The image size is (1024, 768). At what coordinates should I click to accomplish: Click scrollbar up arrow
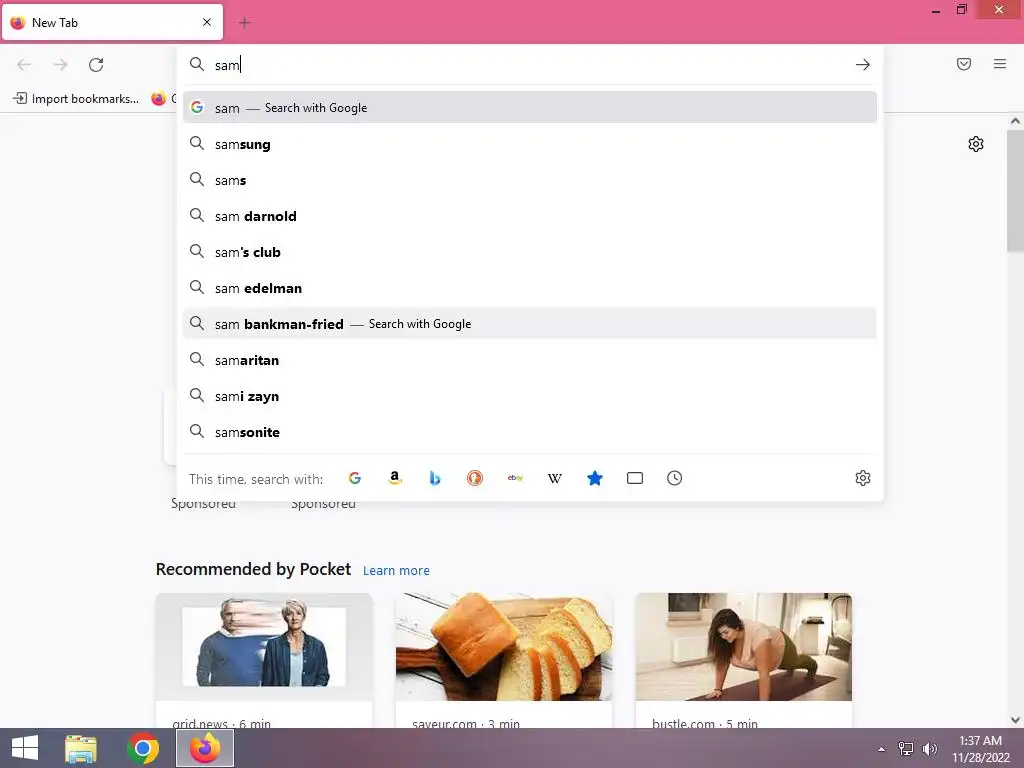[1015, 121]
